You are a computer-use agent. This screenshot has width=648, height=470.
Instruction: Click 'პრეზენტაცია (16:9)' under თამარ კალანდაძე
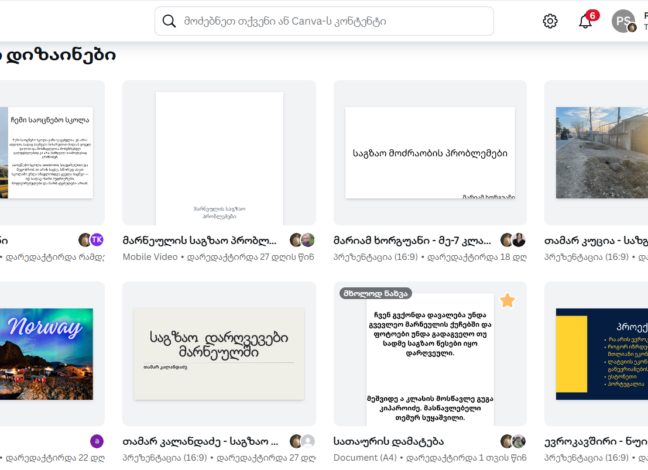point(165,458)
